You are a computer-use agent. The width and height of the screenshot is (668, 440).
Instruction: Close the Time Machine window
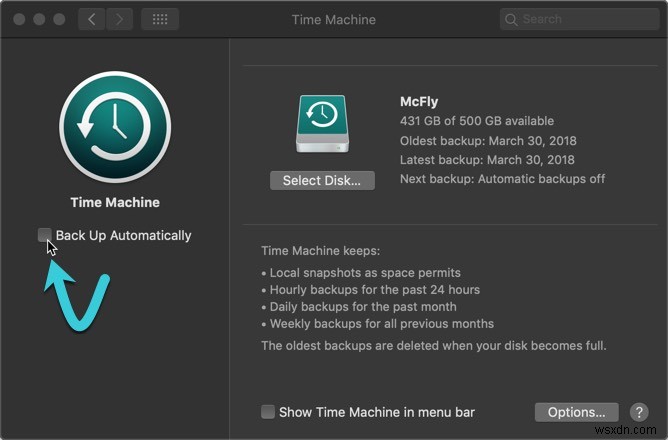click(21, 19)
